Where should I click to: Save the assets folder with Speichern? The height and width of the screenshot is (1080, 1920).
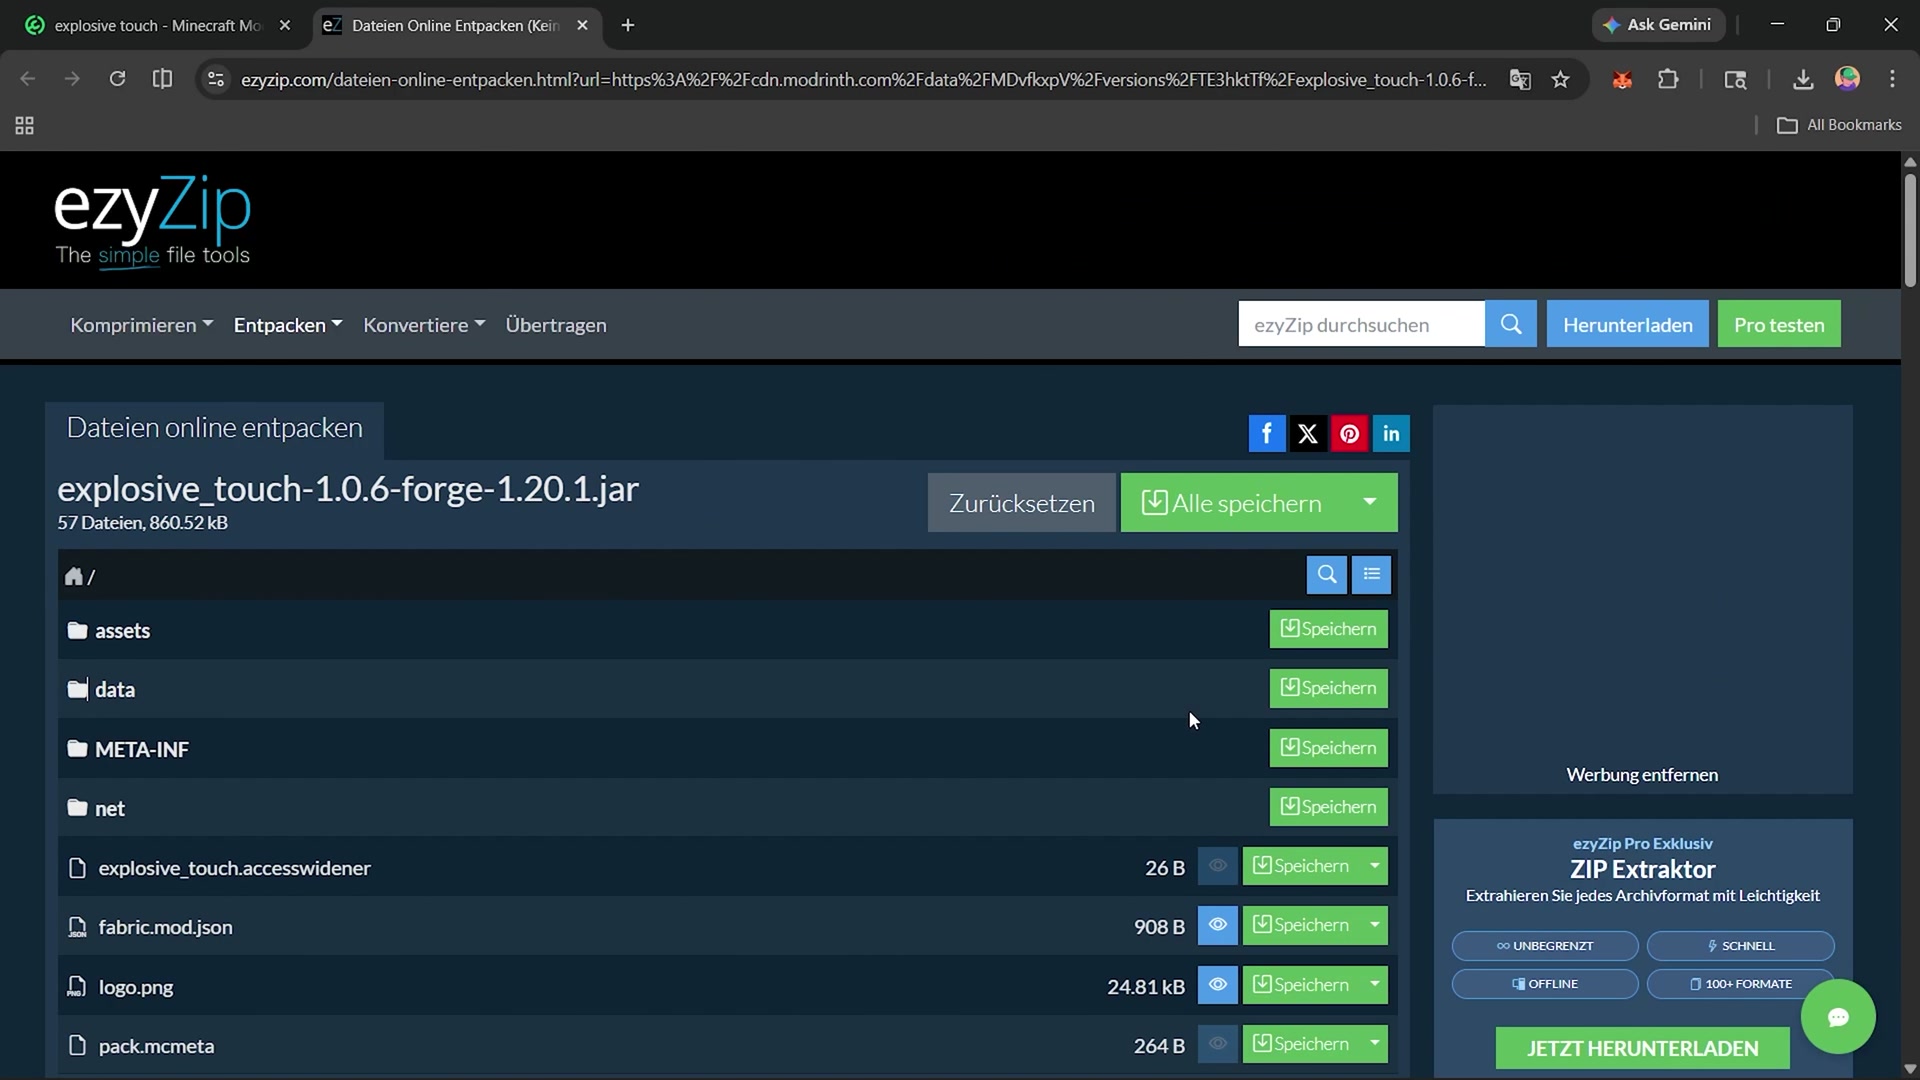coord(1328,629)
